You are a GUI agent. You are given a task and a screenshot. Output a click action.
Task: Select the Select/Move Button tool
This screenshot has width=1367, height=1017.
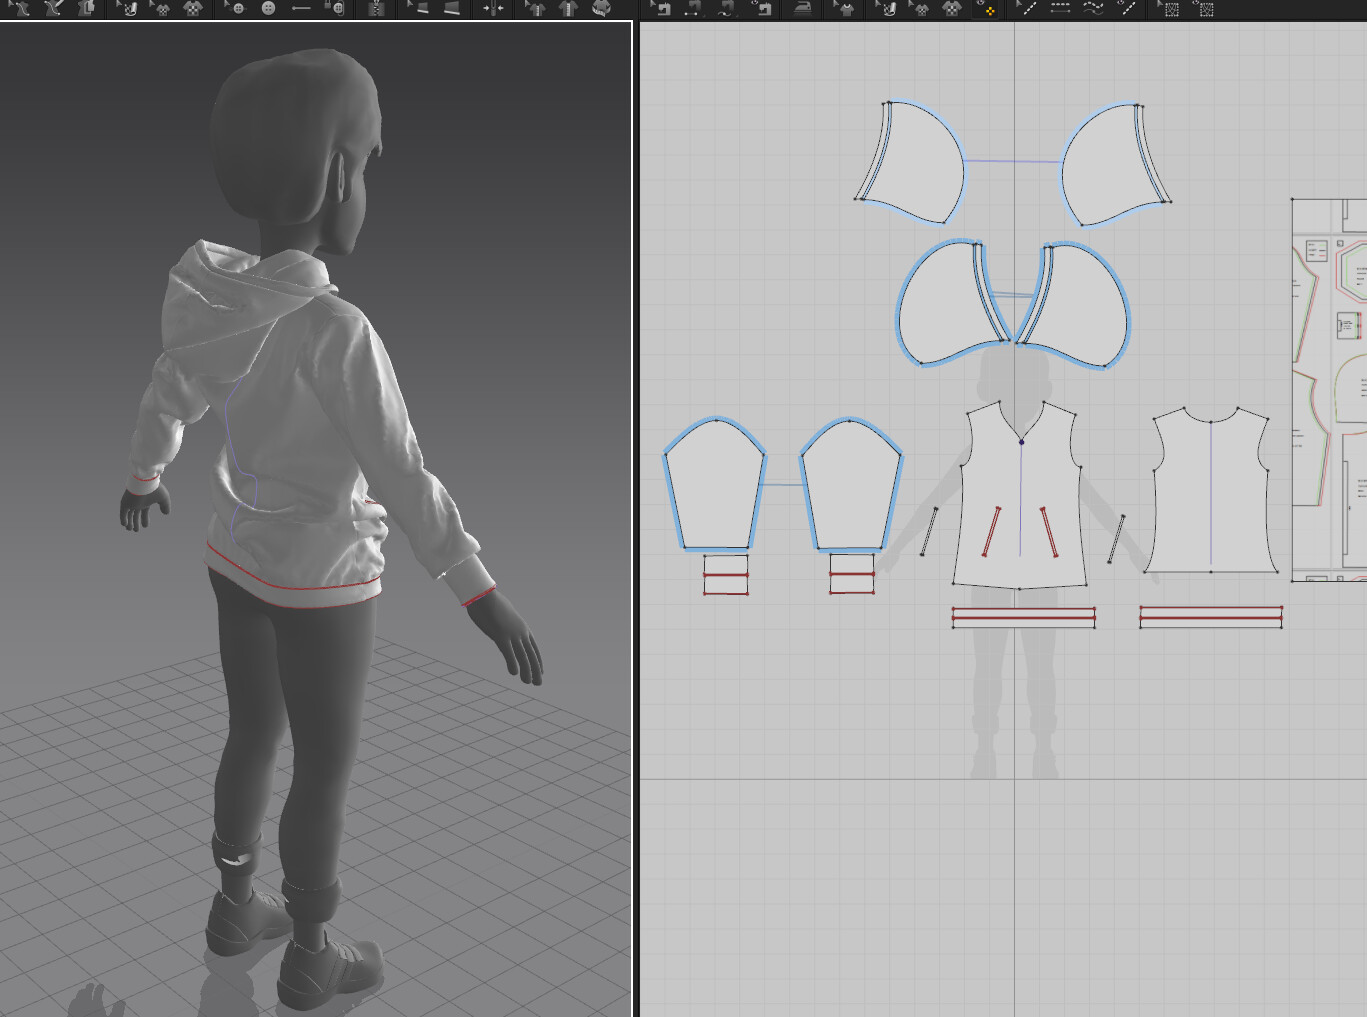pyautogui.click(x=236, y=9)
